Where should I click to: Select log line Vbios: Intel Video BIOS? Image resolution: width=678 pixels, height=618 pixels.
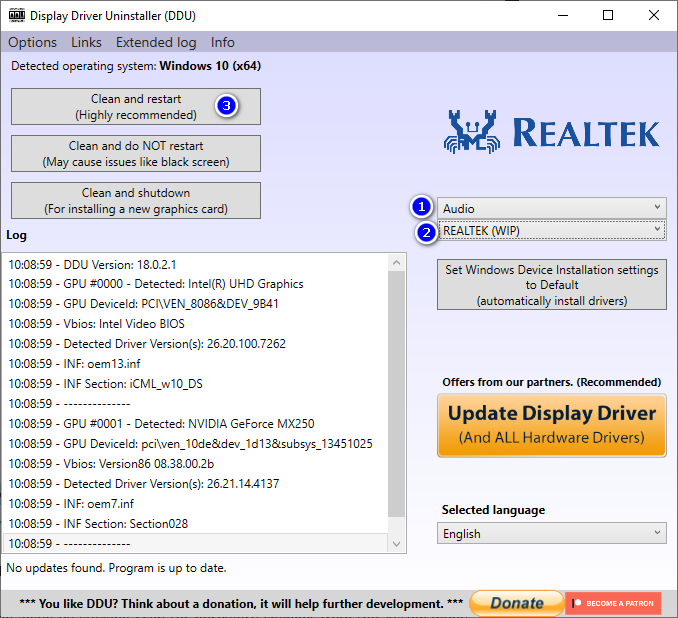point(195,323)
